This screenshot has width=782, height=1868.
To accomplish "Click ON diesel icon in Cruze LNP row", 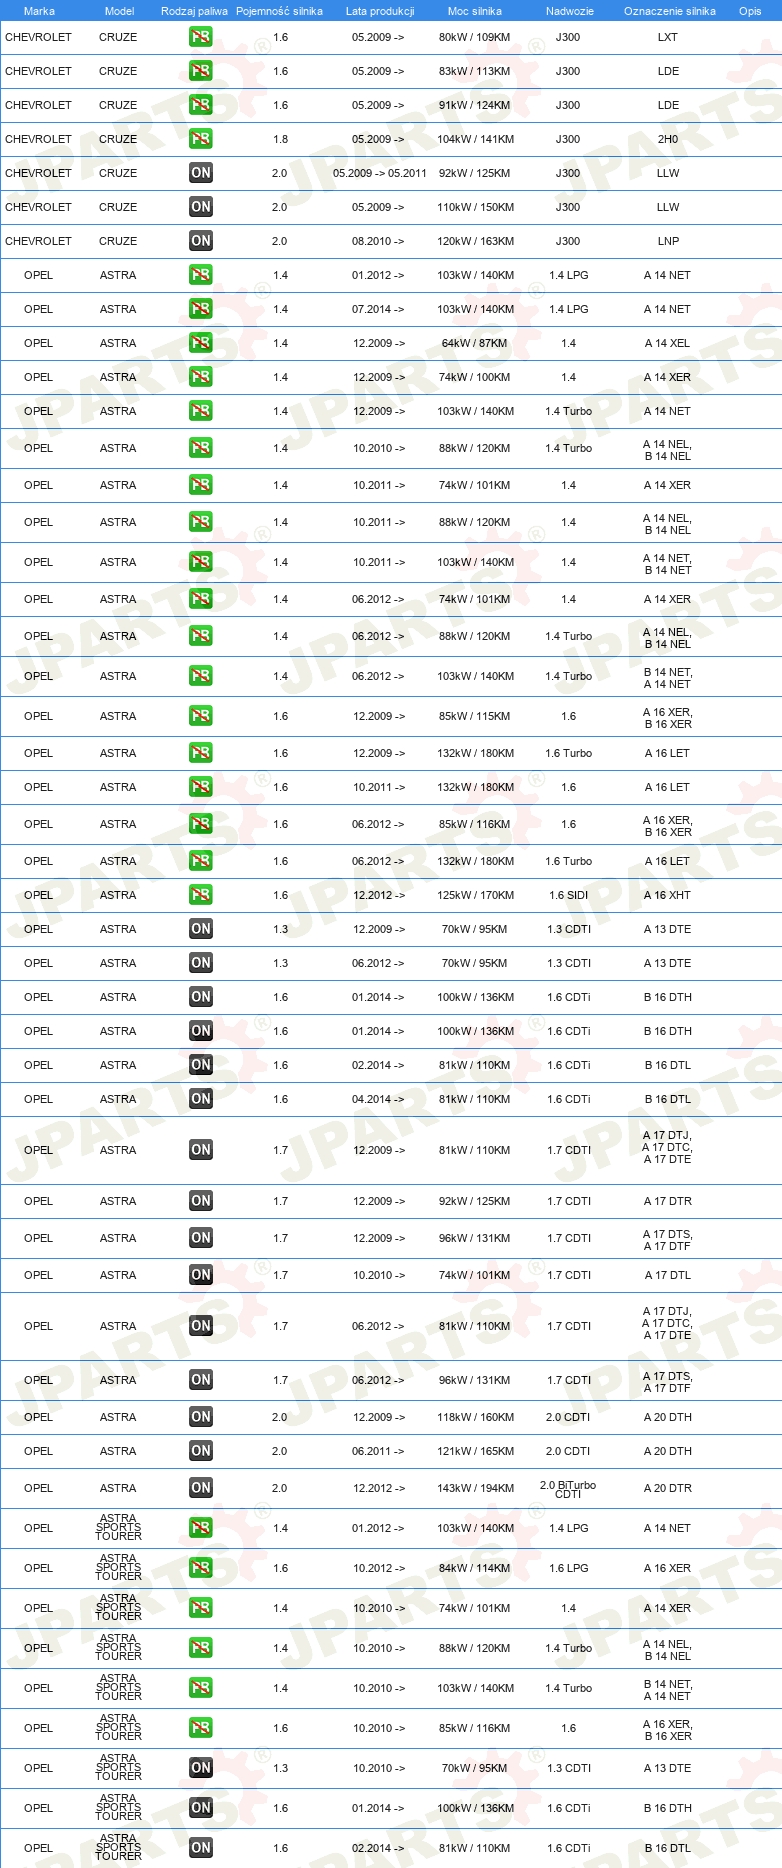I will click(201, 241).
